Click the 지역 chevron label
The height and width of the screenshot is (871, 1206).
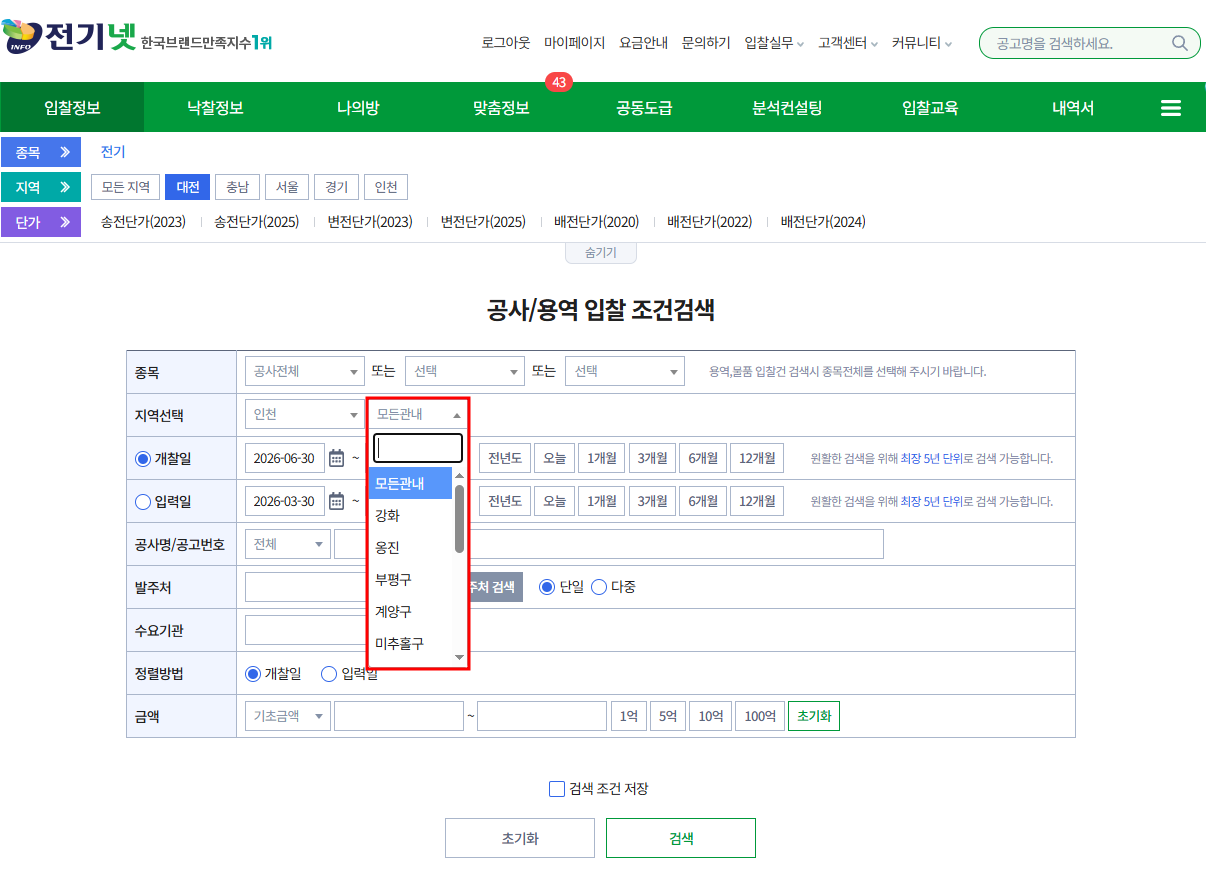[41, 187]
